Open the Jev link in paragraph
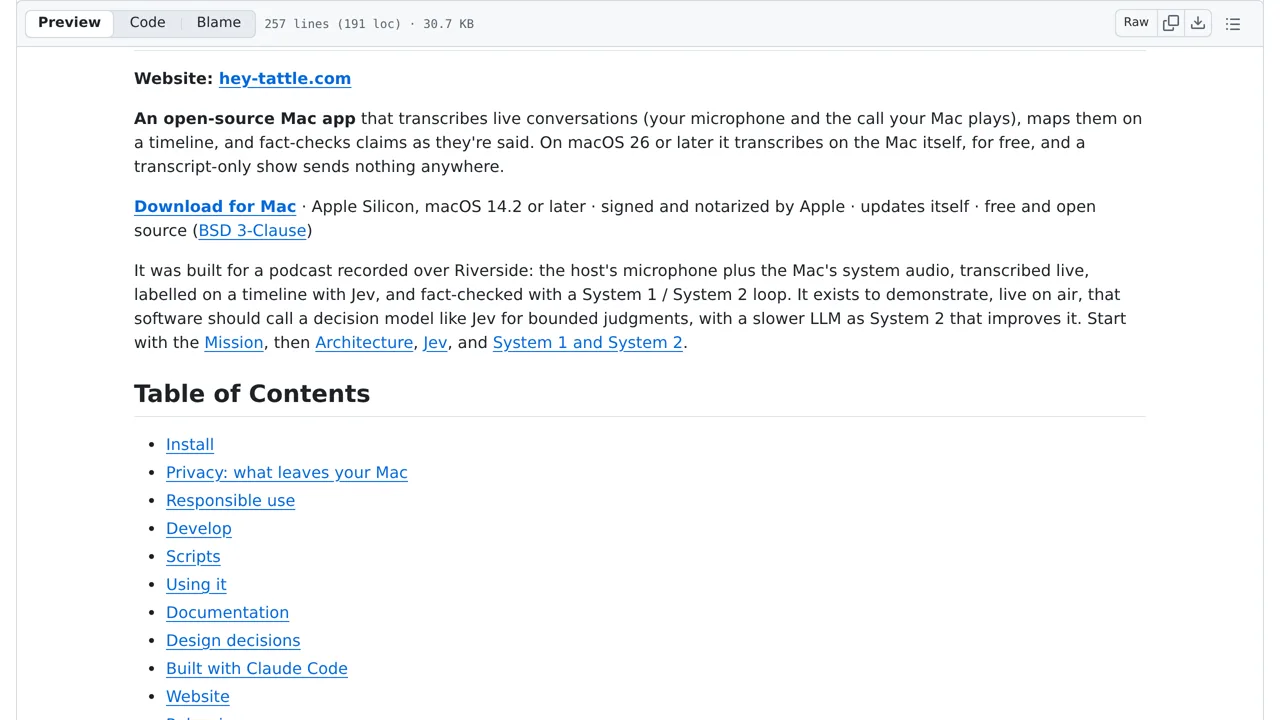 (435, 342)
